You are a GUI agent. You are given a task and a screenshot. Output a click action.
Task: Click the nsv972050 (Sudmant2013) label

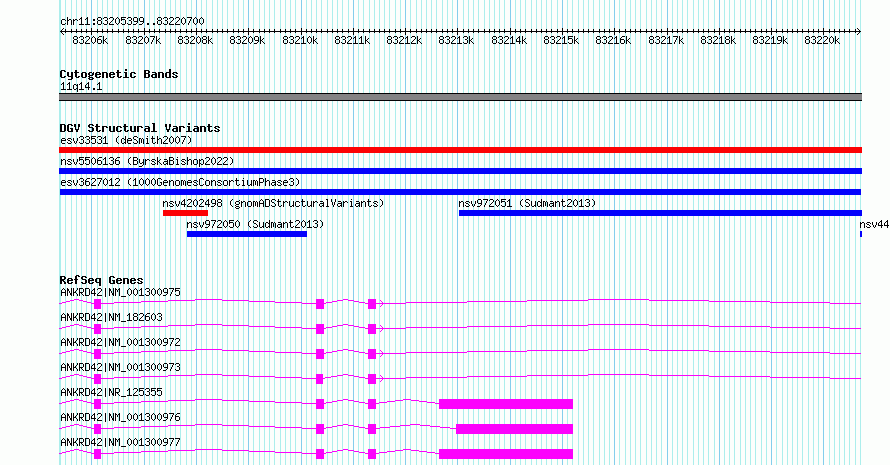tap(255, 224)
